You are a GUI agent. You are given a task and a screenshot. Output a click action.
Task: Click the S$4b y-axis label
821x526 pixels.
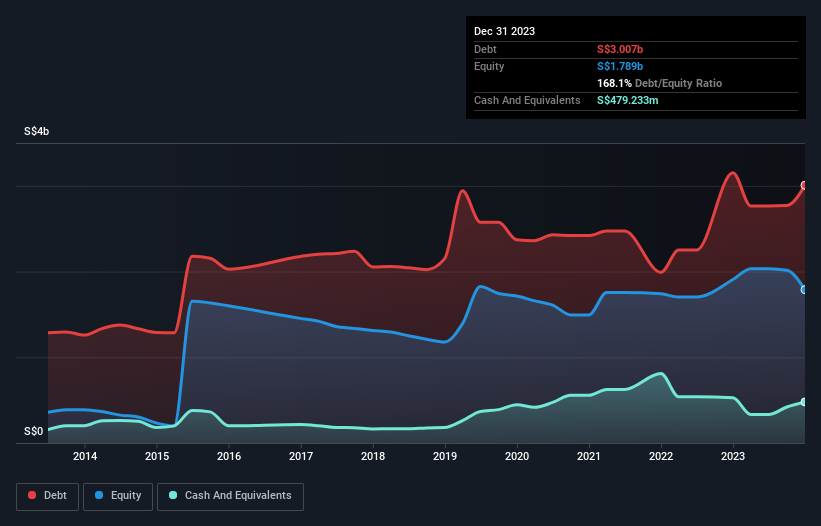(x=37, y=131)
